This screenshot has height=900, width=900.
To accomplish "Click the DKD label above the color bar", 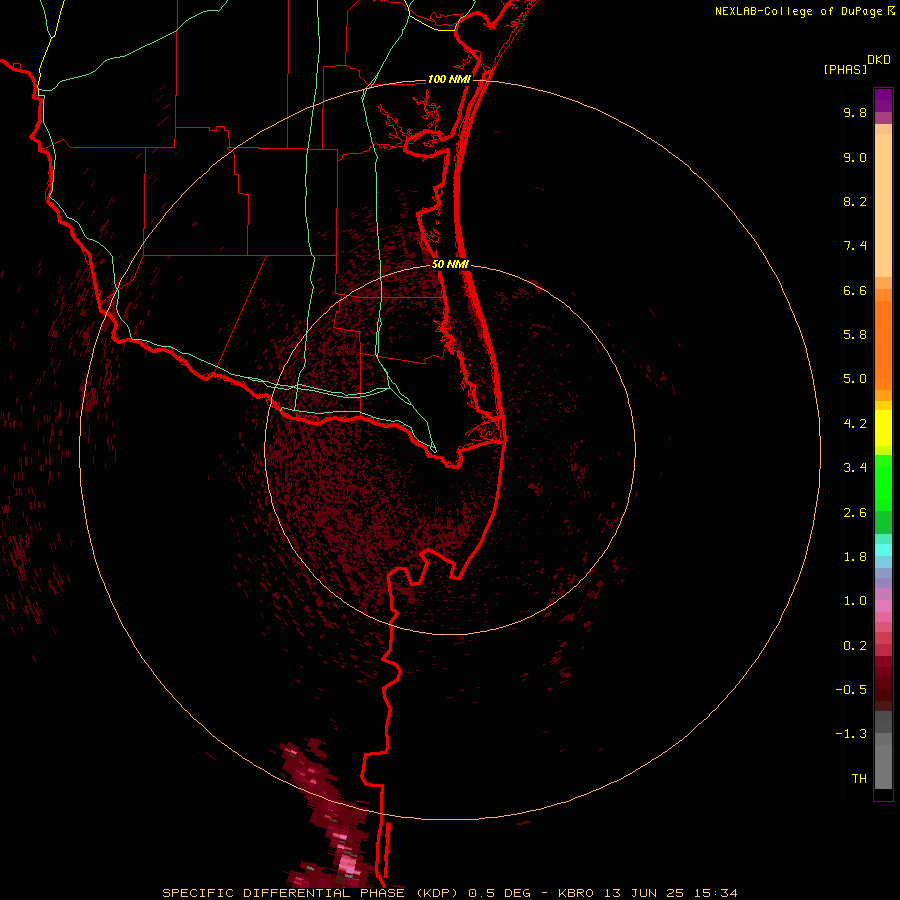I will pos(879,60).
